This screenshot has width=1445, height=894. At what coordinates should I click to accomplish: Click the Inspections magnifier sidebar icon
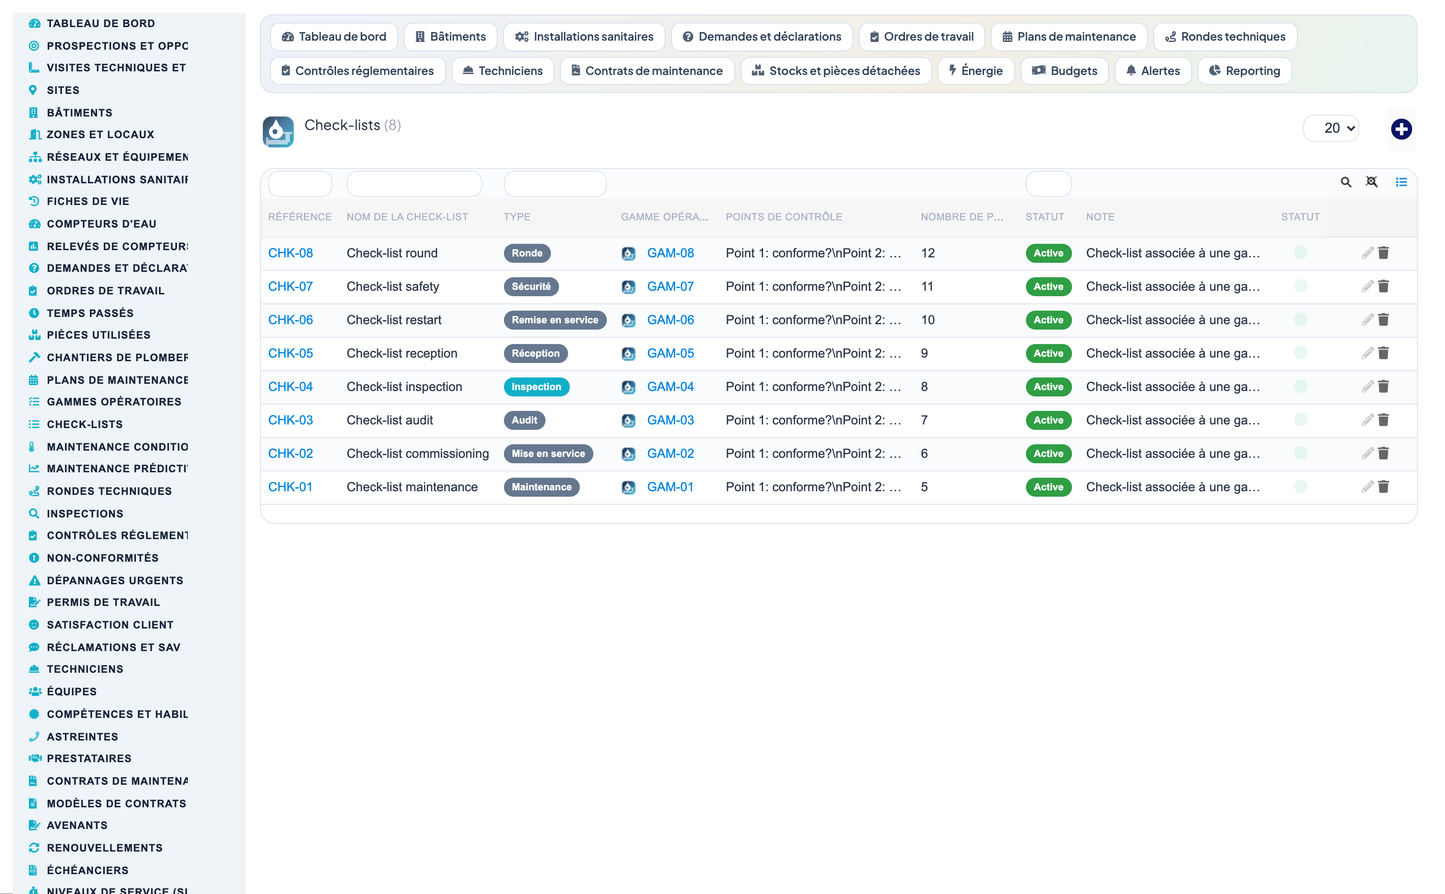tap(34, 513)
